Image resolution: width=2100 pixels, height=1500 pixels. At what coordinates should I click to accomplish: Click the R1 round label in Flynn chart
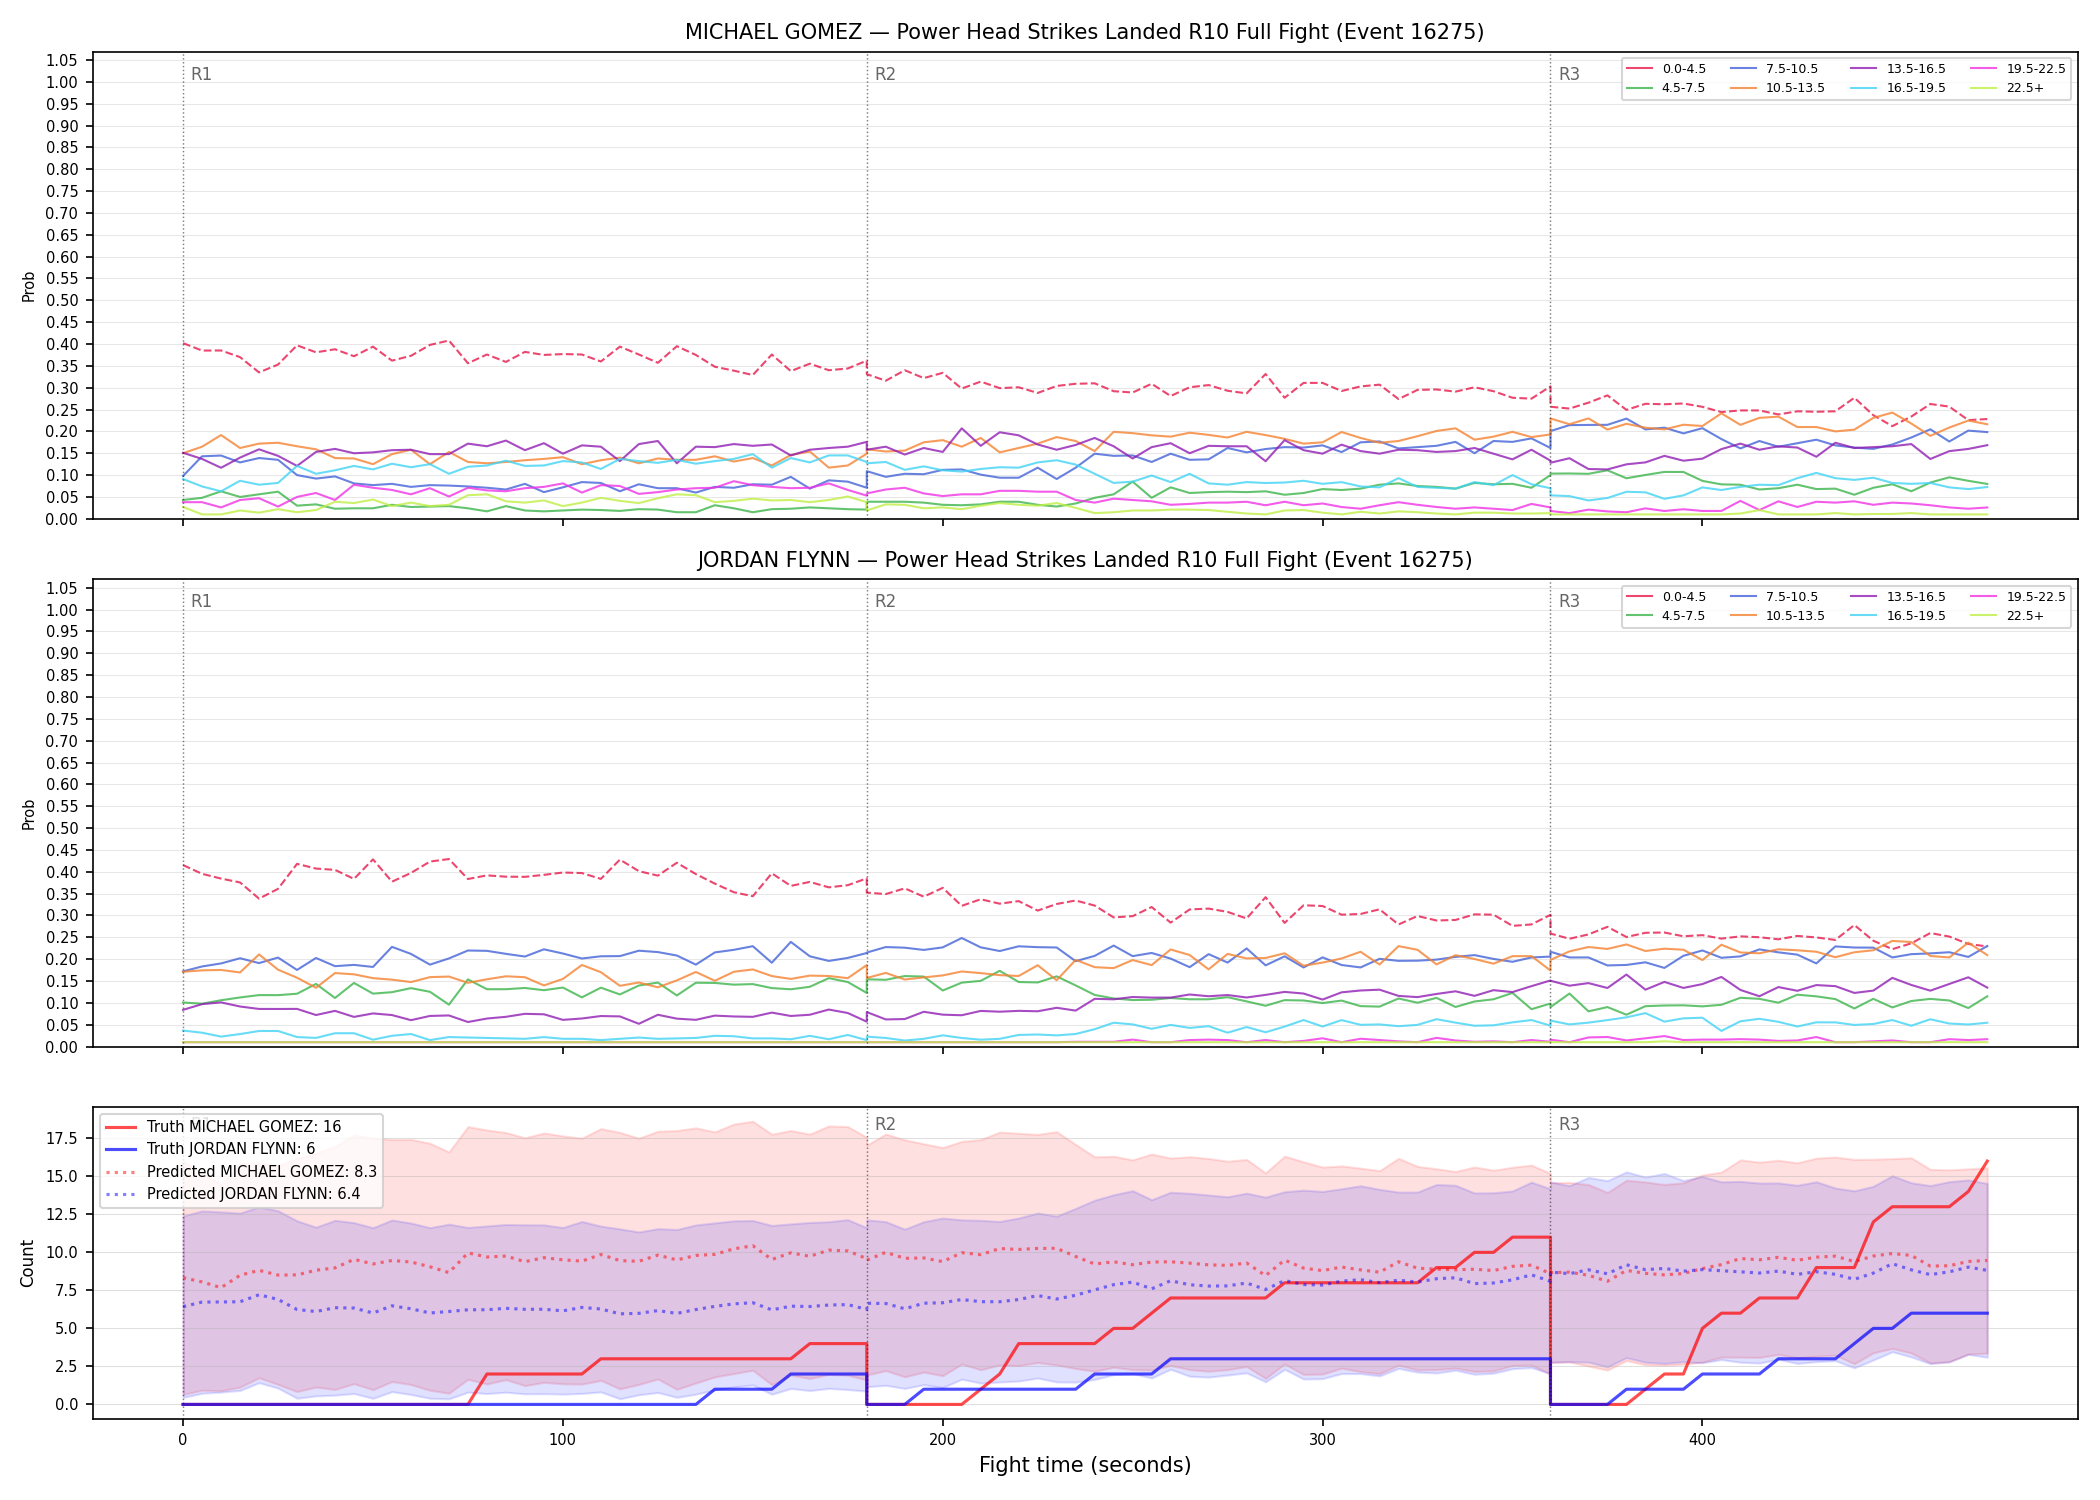pyautogui.click(x=201, y=601)
